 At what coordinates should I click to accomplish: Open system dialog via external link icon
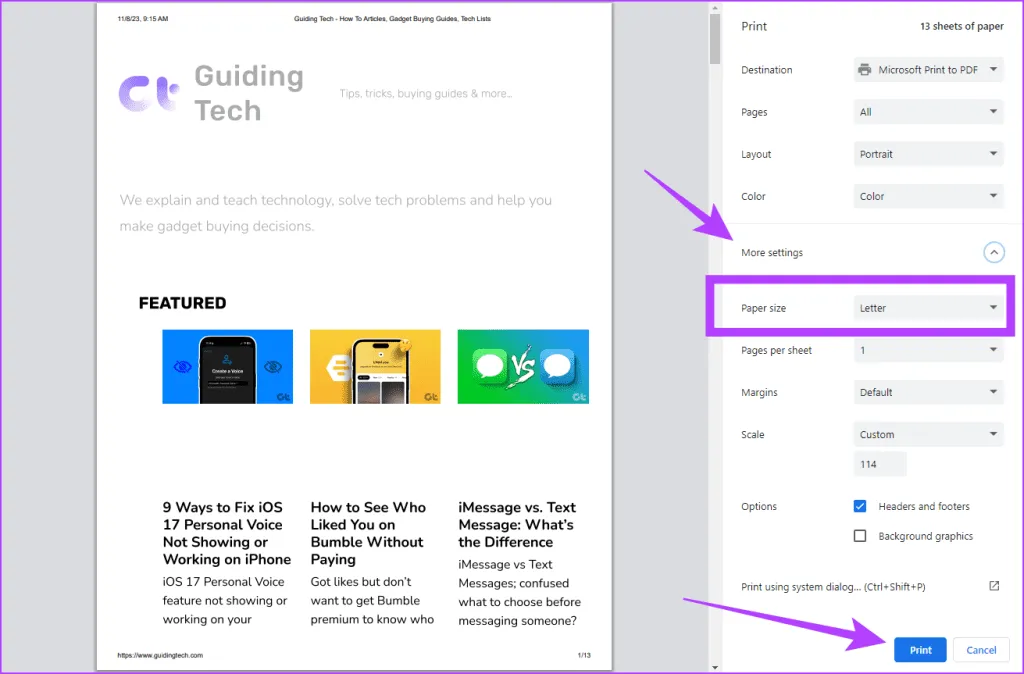[993, 586]
